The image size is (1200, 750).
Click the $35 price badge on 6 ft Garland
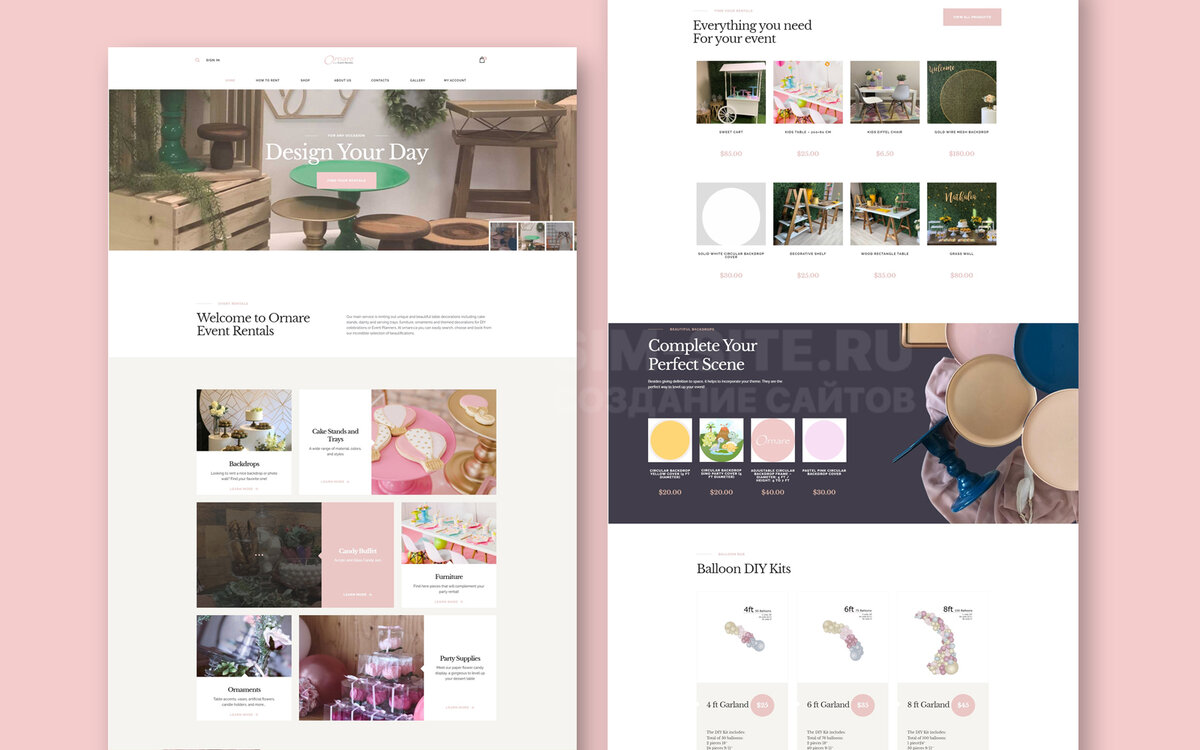click(x=863, y=705)
